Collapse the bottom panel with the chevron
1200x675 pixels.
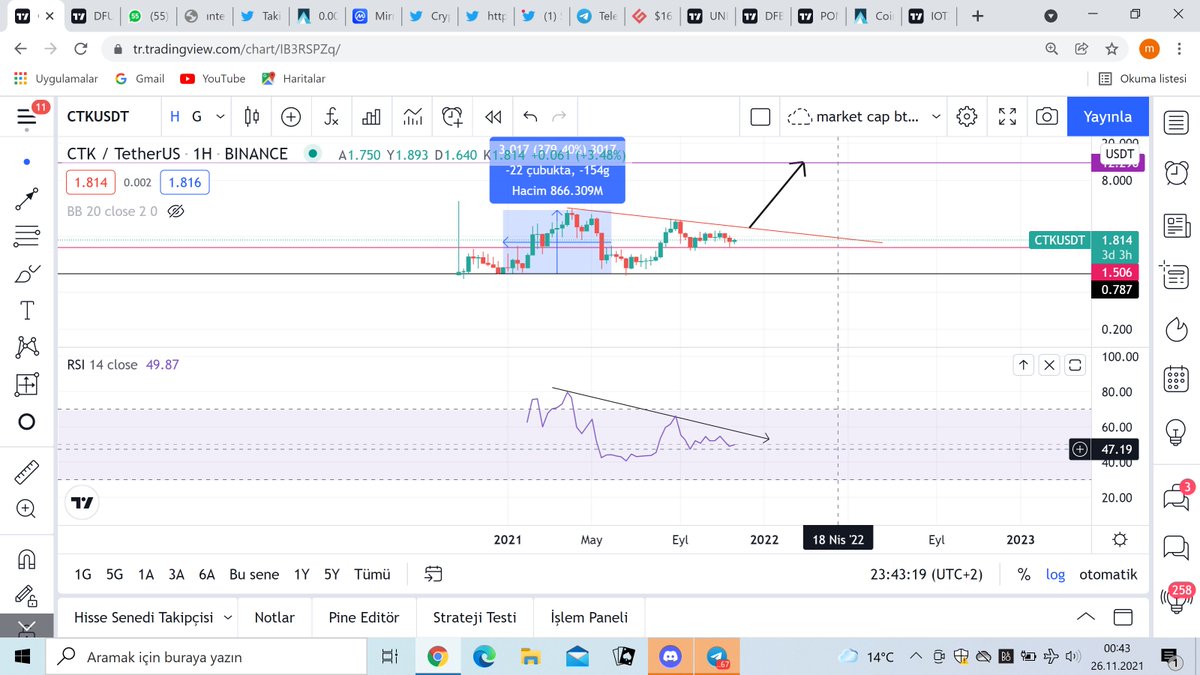tap(1085, 617)
